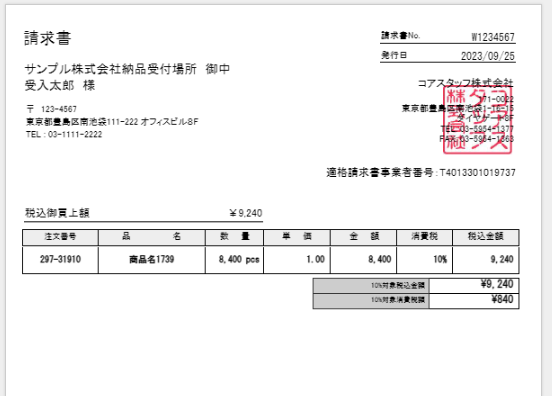Select quantity cell 8,400 pcs
This screenshot has height=396, width=552.
[x=234, y=259]
